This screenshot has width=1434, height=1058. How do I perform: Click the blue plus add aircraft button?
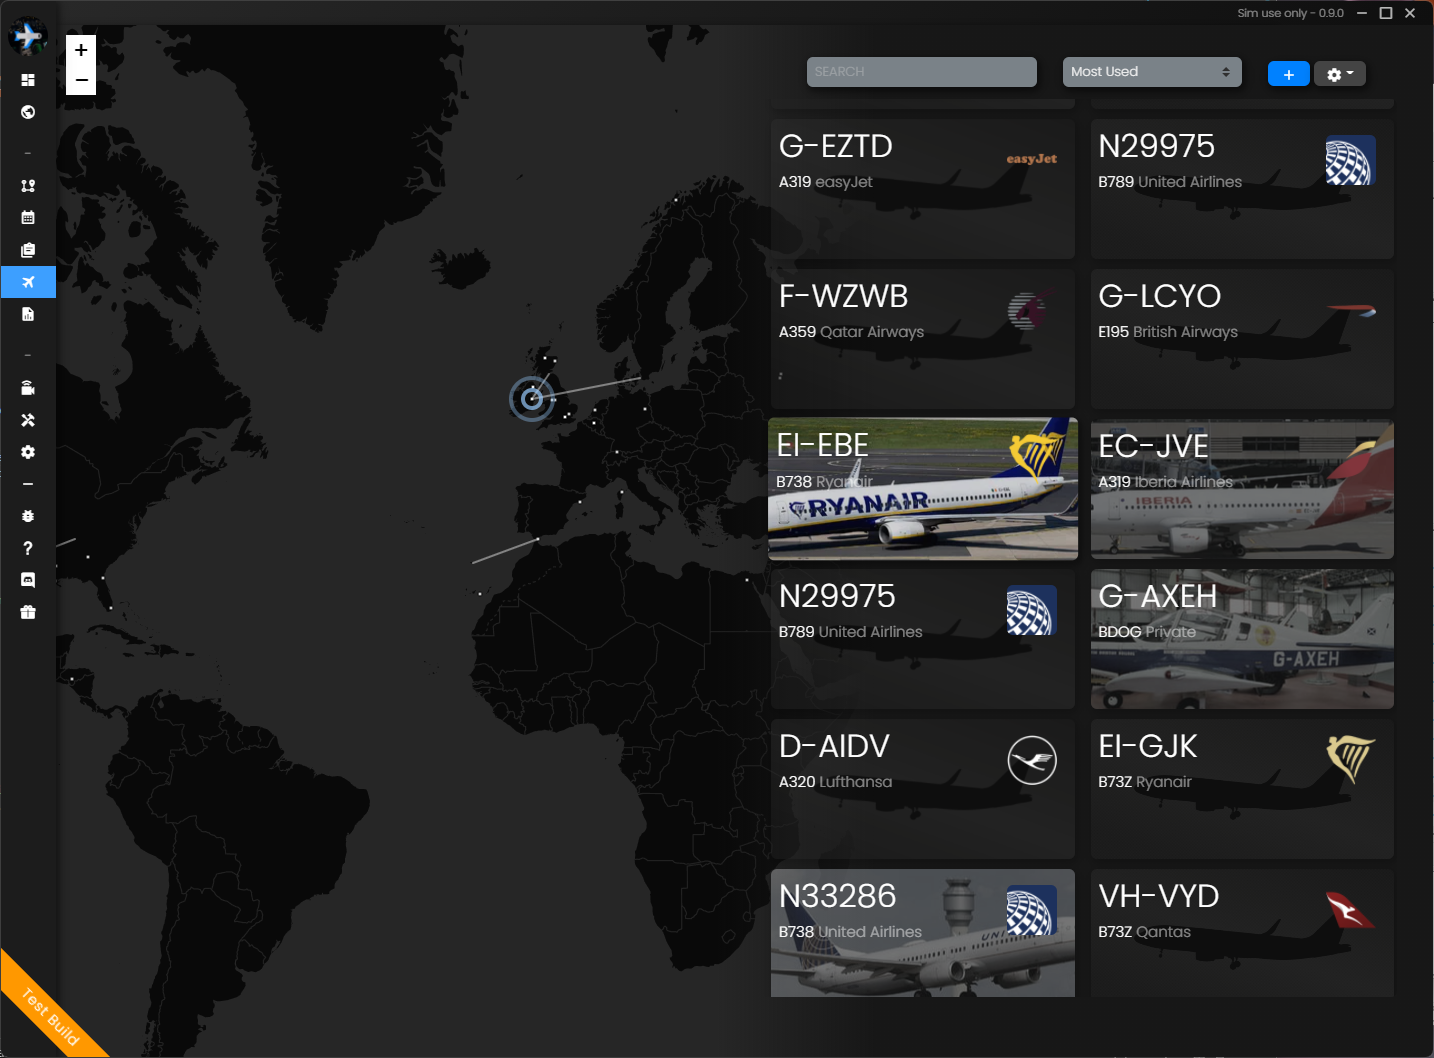(x=1289, y=74)
